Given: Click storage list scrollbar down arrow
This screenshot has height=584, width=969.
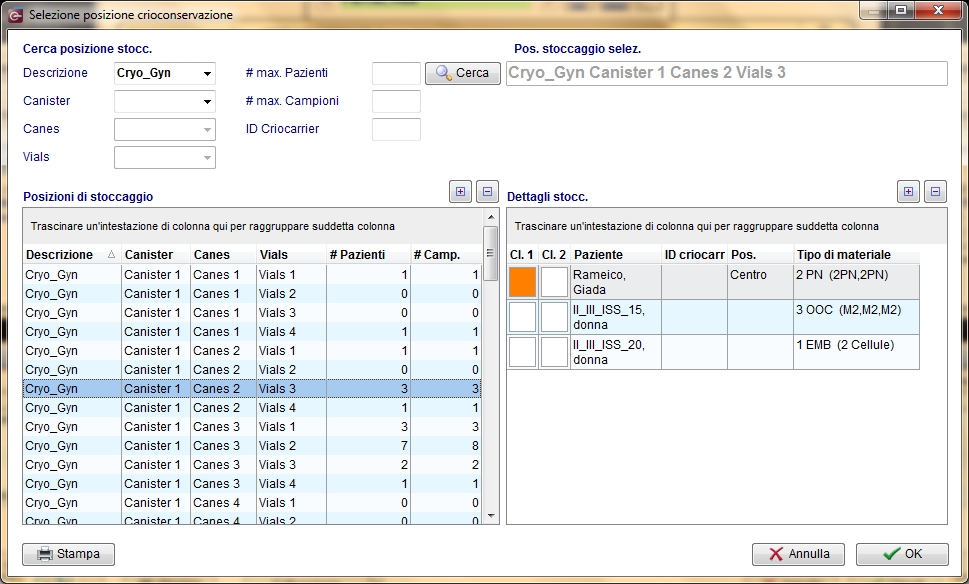Looking at the screenshot, I should point(491,516).
